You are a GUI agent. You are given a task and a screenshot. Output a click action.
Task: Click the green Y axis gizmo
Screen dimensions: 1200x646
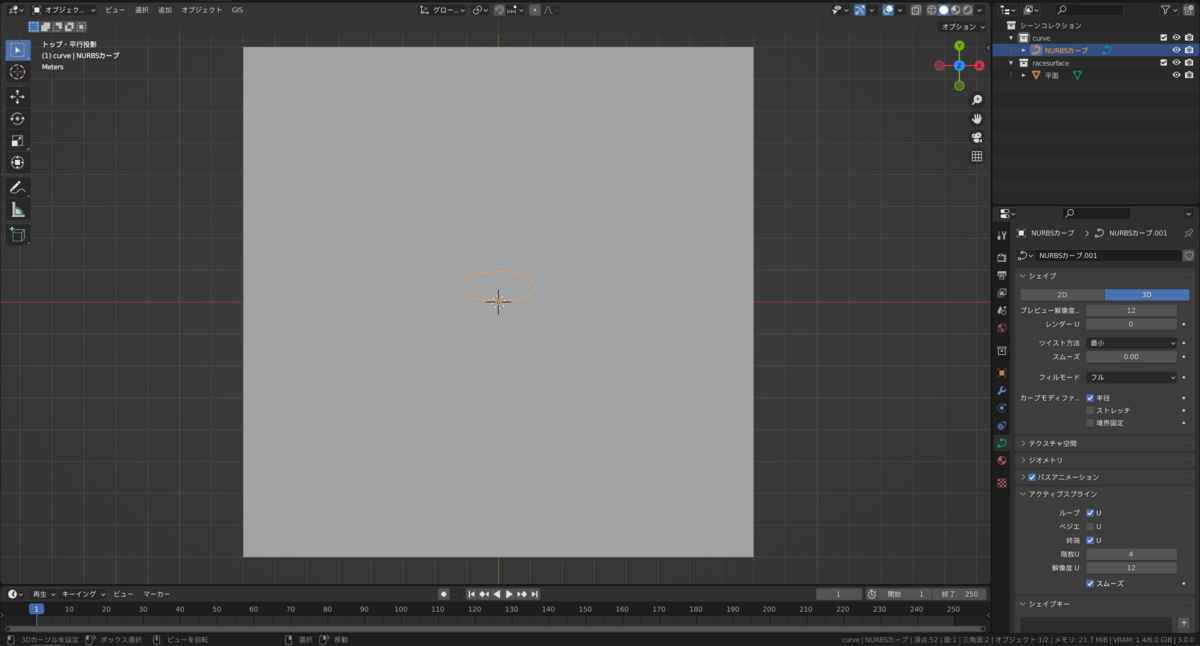click(x=959, y=46)
